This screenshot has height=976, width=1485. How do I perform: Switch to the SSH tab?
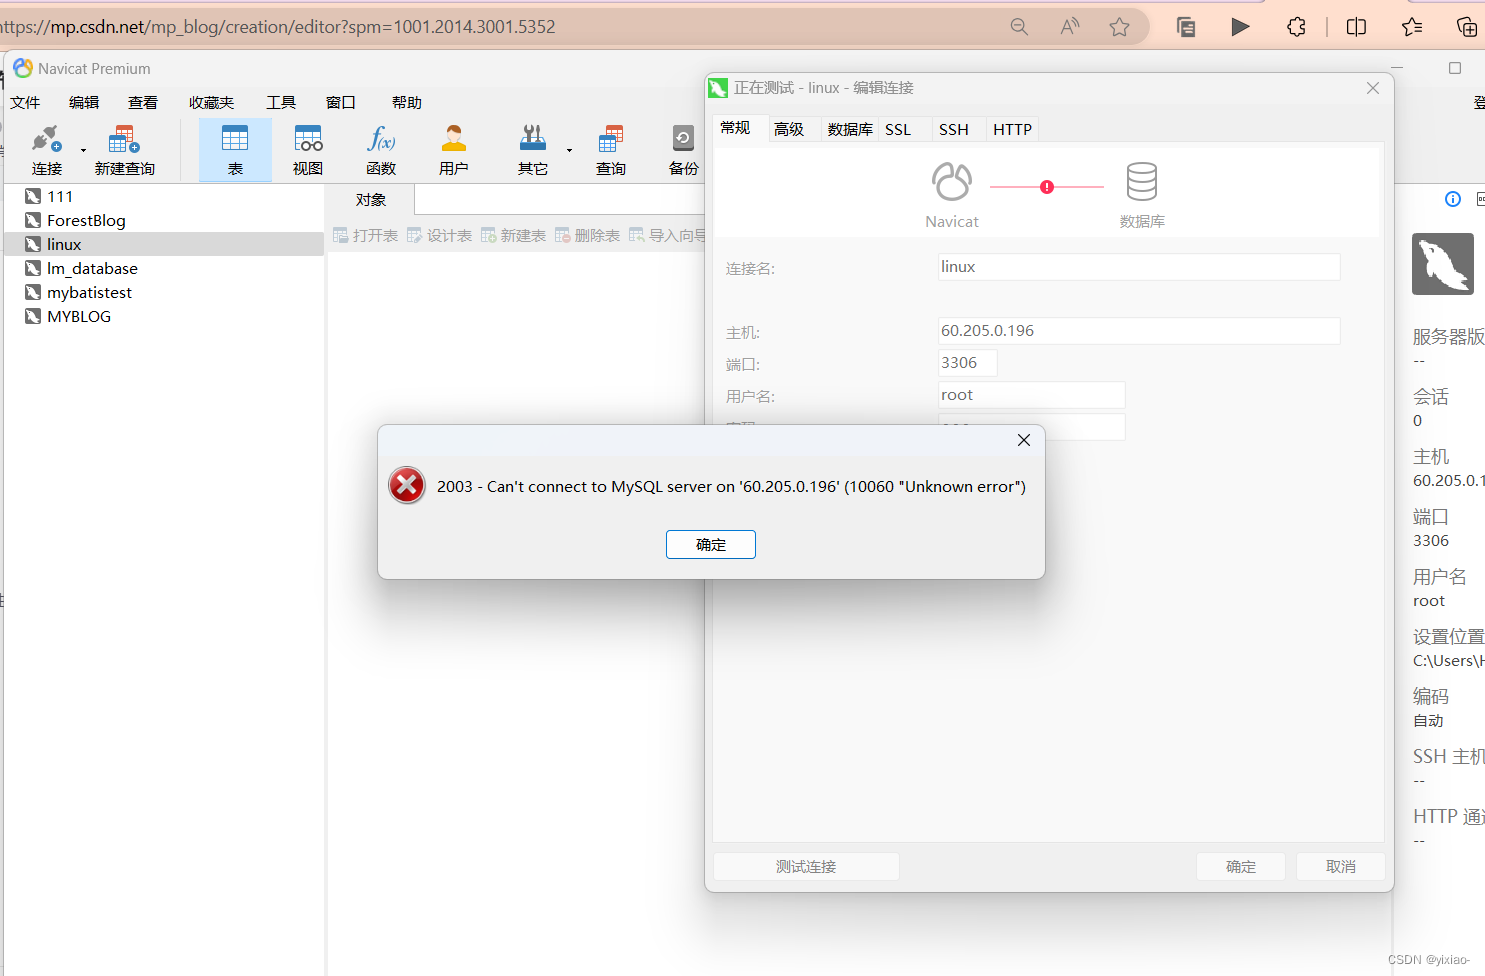point(954,129)
